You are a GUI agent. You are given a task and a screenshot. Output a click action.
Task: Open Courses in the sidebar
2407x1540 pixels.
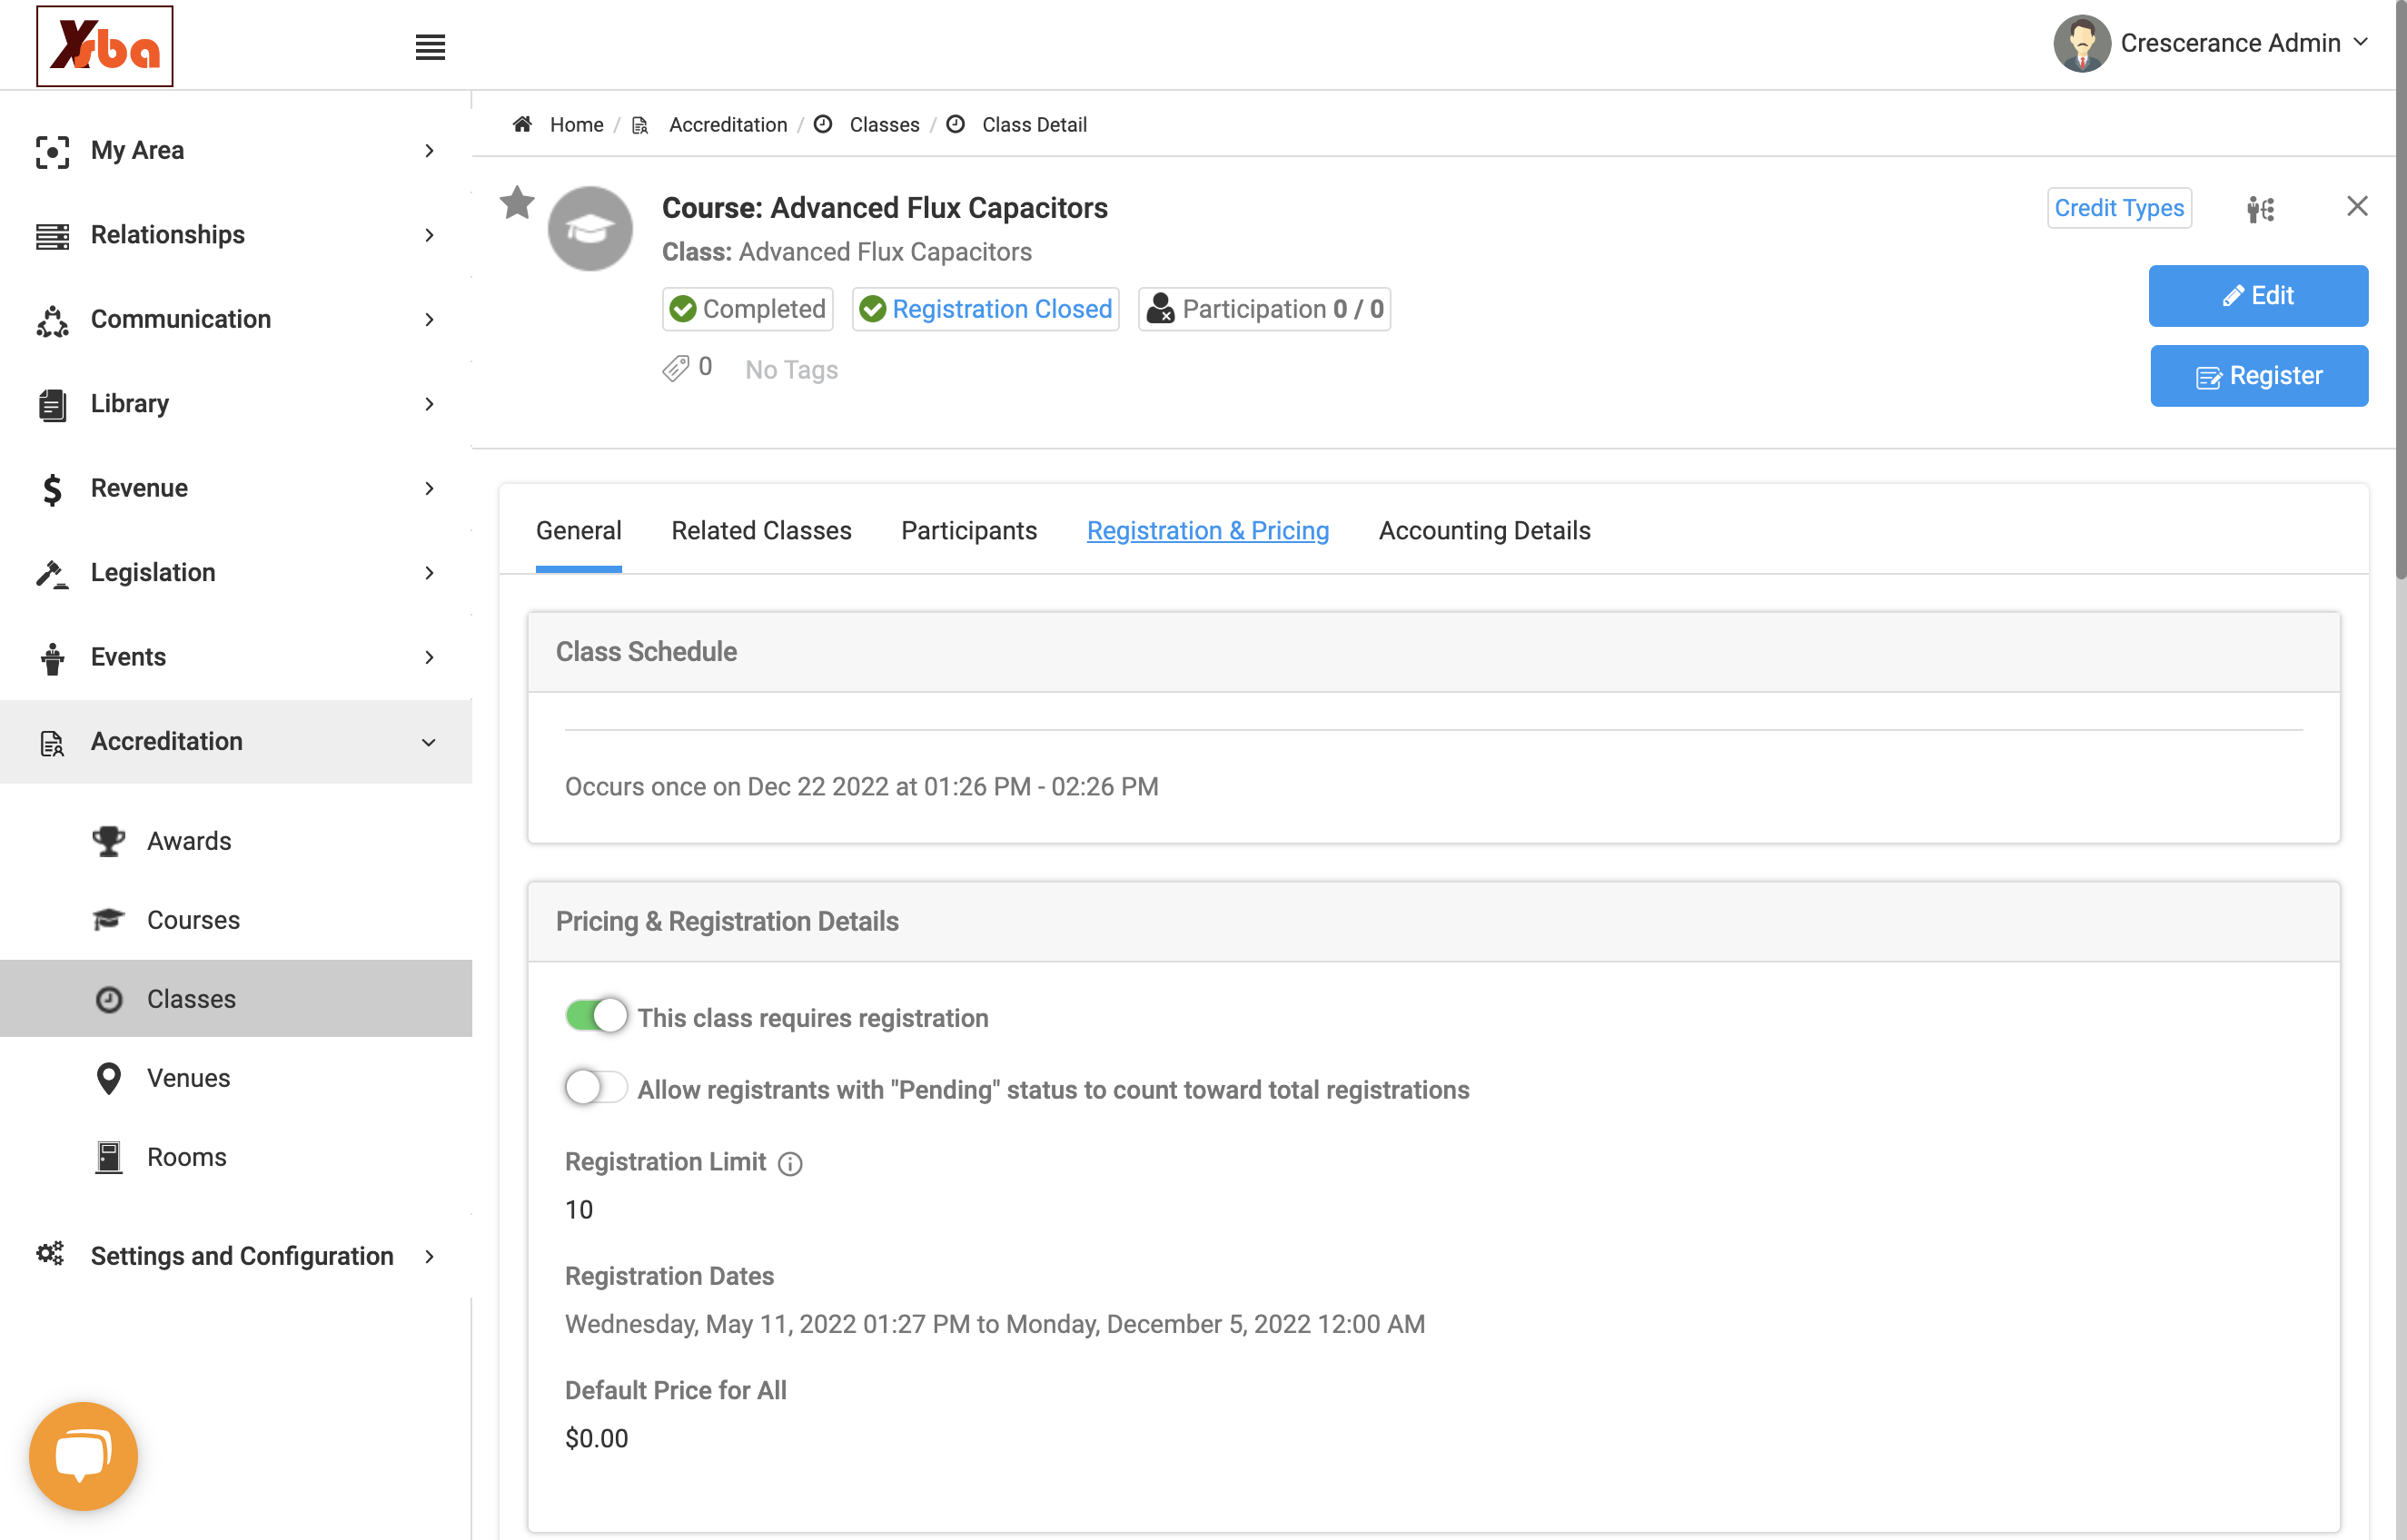click(x=236, y=920)
